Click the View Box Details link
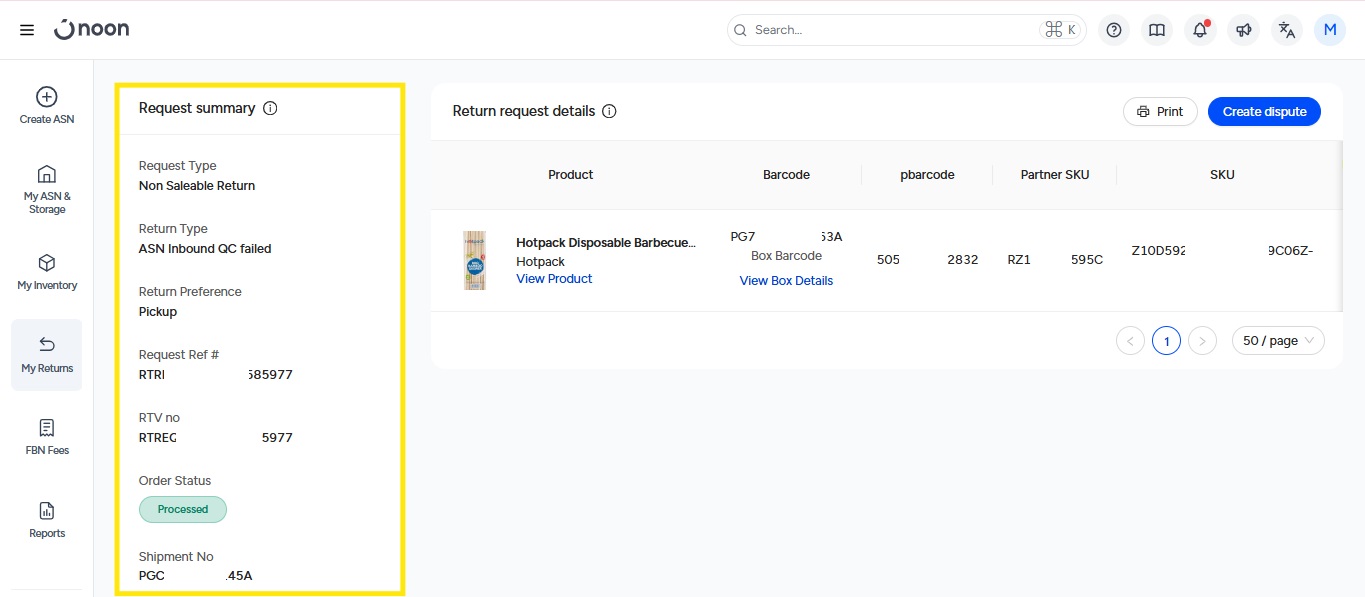1365x597 pixels. click(x=786, y=281)
